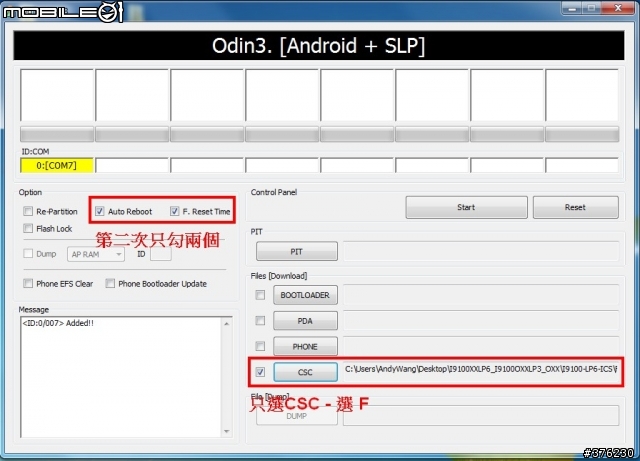The width and height of the screenshot is (640, 461).
Task: Click the BOOTLOADER file path field
Action: (x=481, y=295)
